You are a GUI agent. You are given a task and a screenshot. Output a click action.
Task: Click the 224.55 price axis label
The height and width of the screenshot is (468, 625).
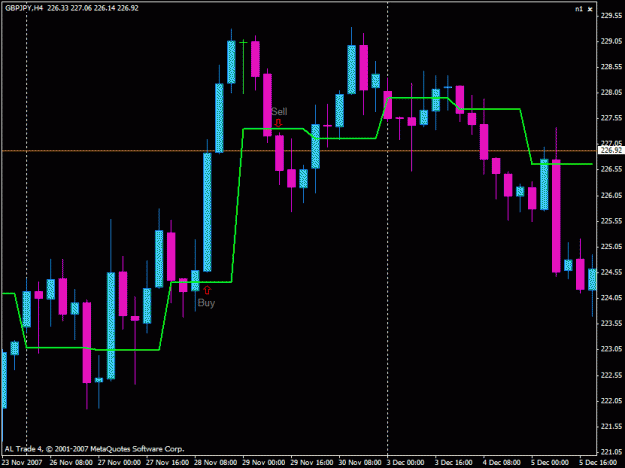pyautogui.click(x=611, y=272)
